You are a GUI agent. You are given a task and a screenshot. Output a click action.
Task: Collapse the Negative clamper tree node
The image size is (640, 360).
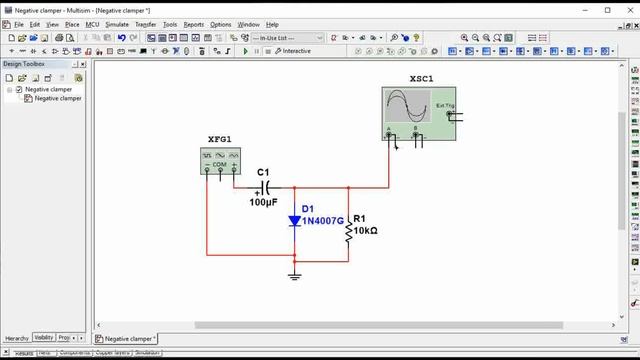[9, 90]
